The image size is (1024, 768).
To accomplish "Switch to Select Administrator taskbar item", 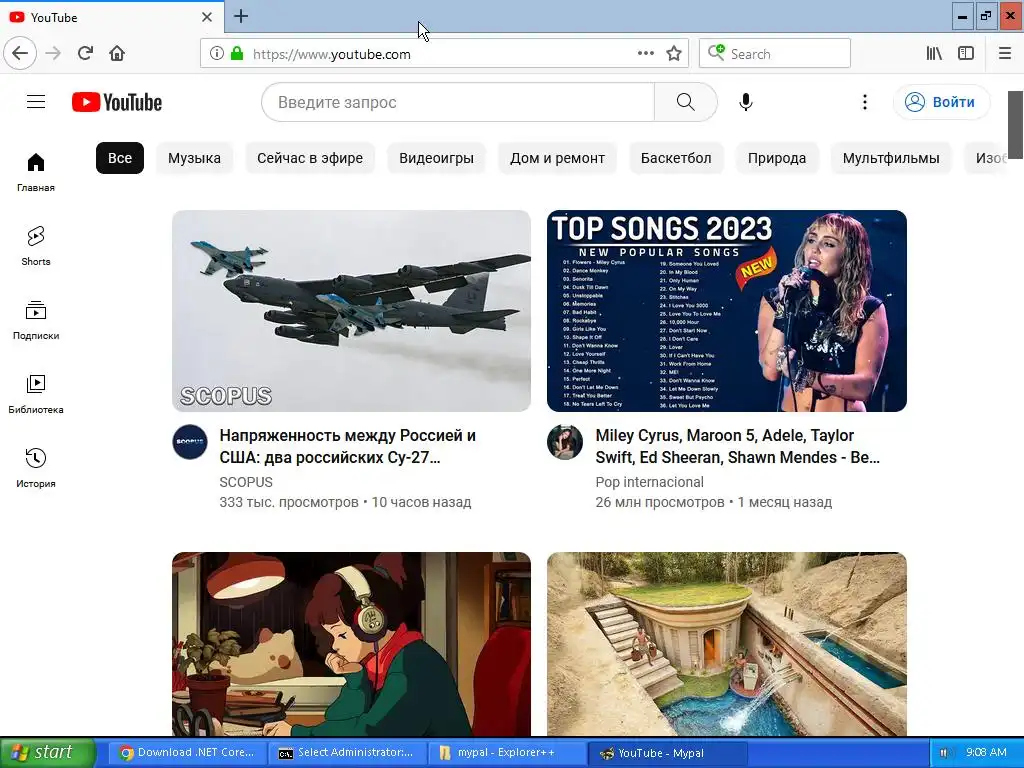I will pyautogui.click(x=346, y=753).
